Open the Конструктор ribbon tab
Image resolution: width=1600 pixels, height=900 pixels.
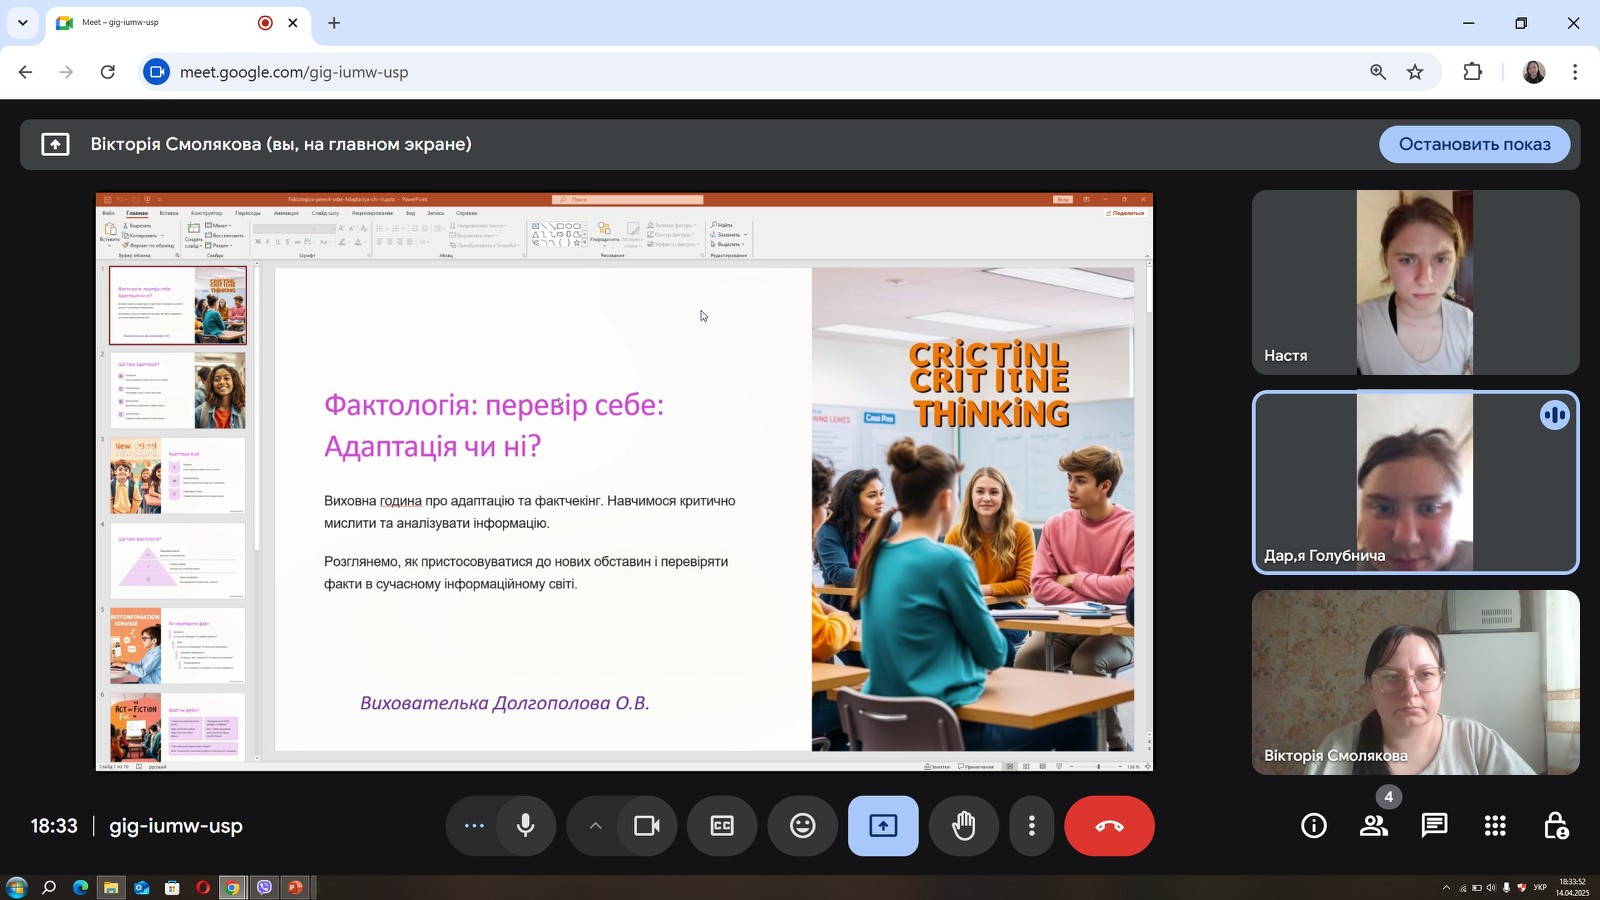206,213
